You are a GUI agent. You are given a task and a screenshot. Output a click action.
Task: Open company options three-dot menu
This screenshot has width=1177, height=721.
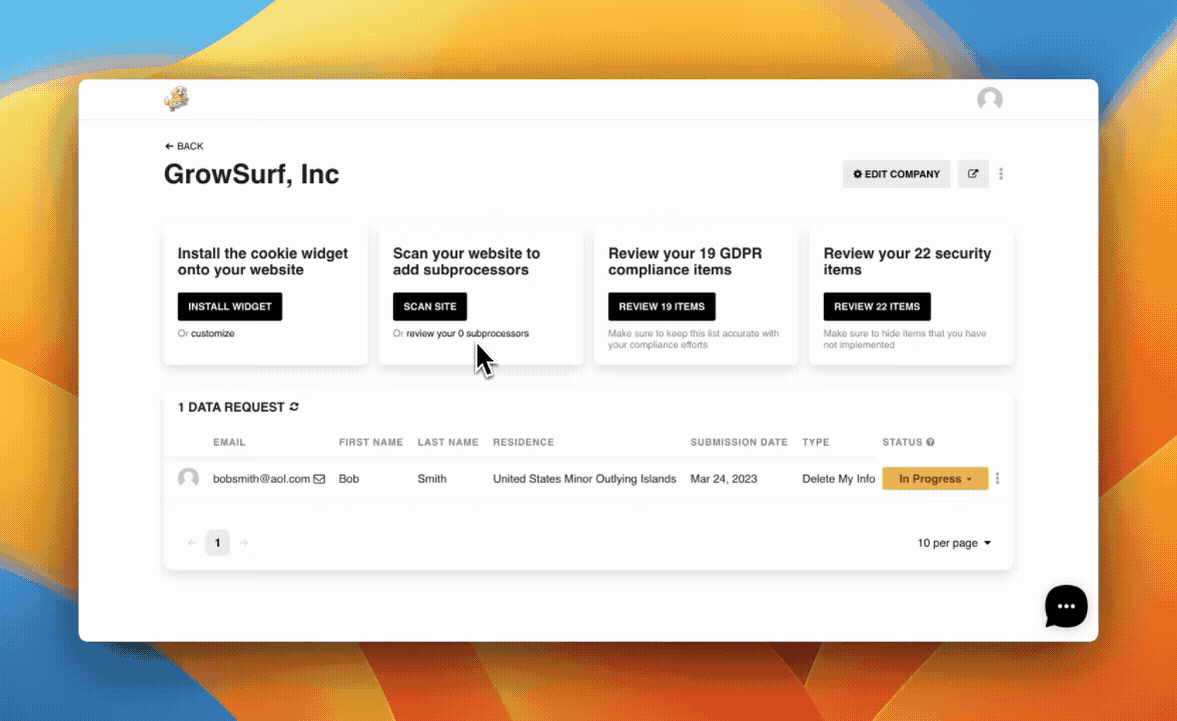pos(1001,174)
